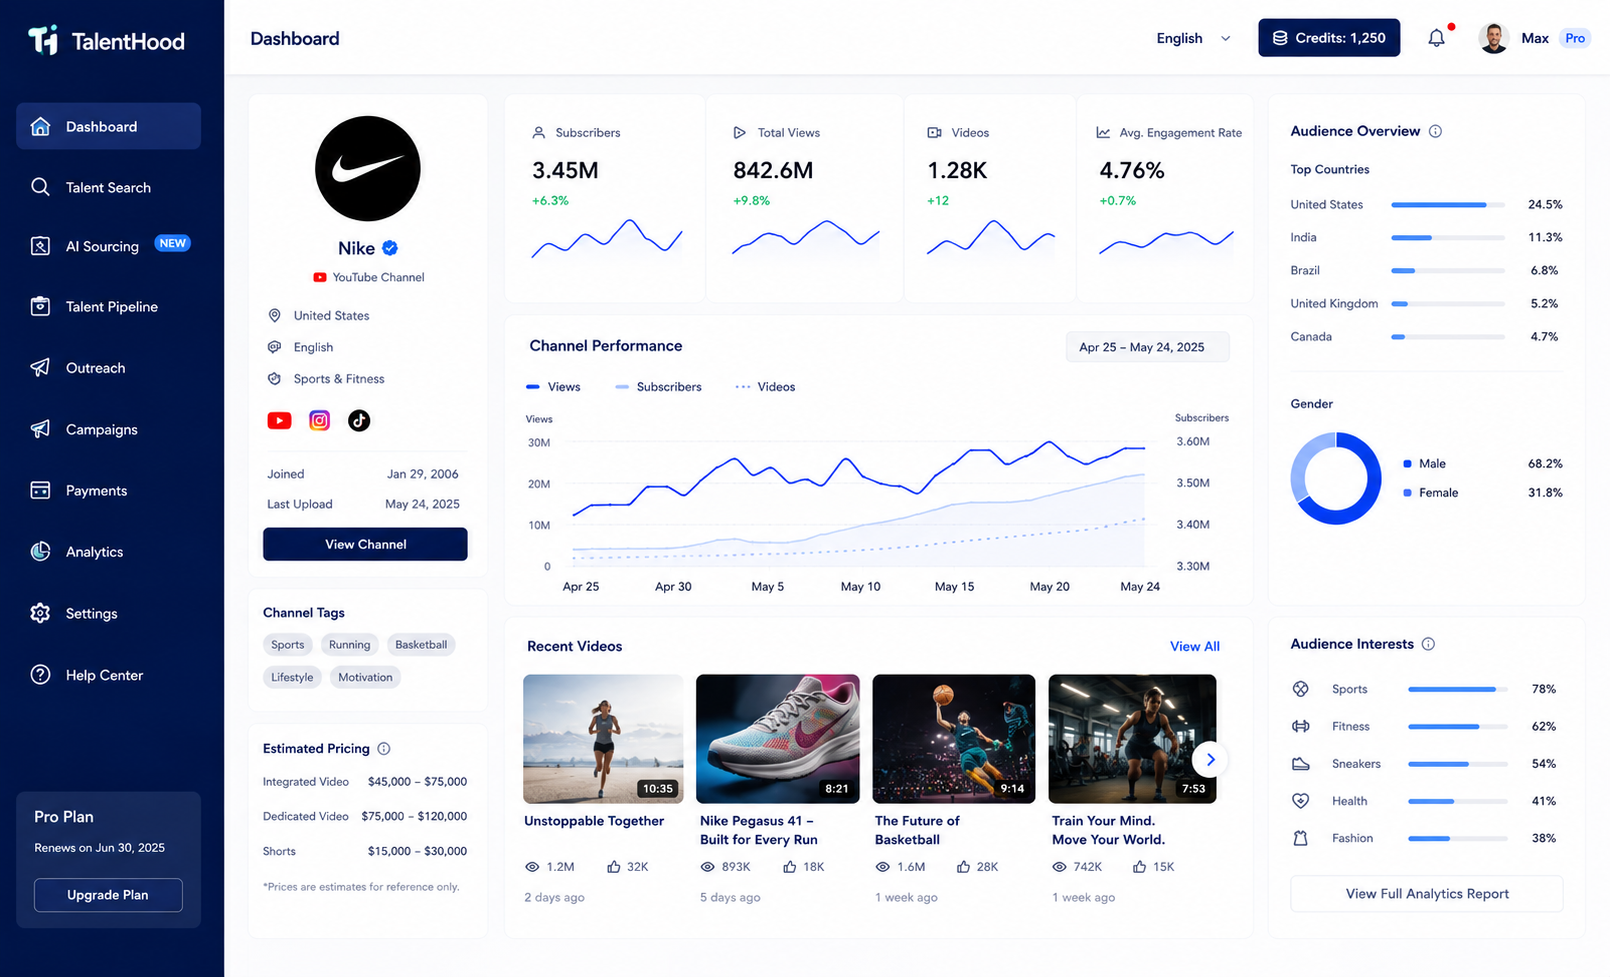Navigate to Outreach
The width and height of the screenshot is (1610, 977).
[x=108, y=368]
